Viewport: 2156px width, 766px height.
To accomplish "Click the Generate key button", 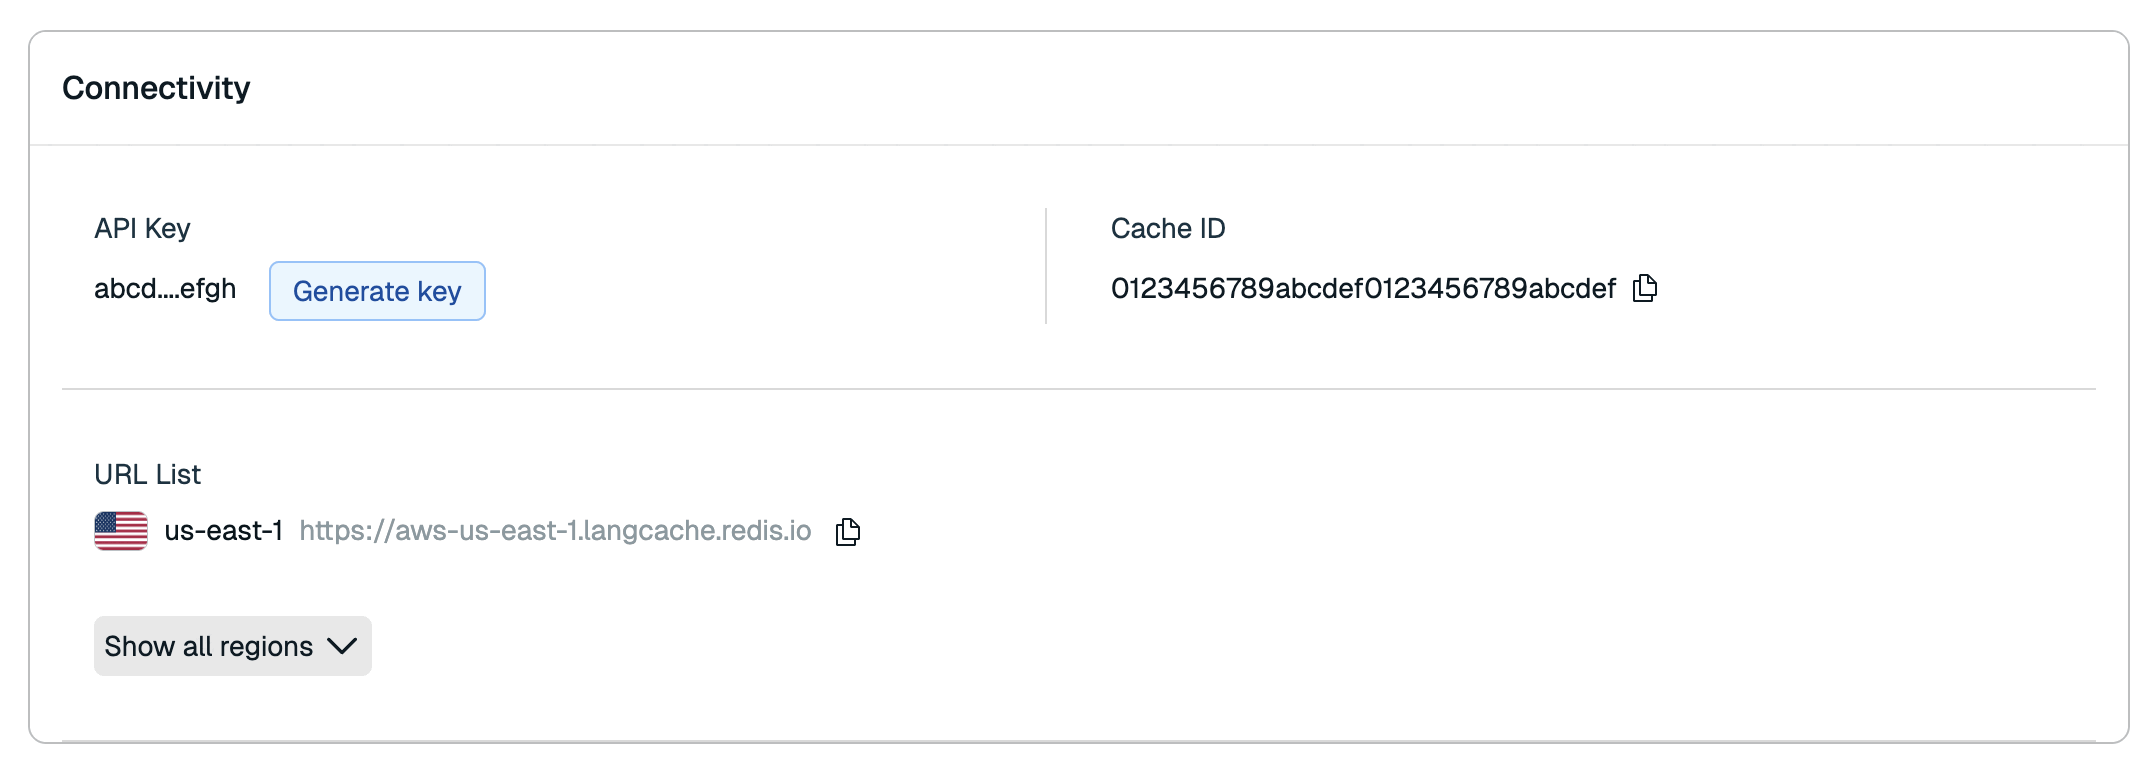I will (x=377, y=291).
